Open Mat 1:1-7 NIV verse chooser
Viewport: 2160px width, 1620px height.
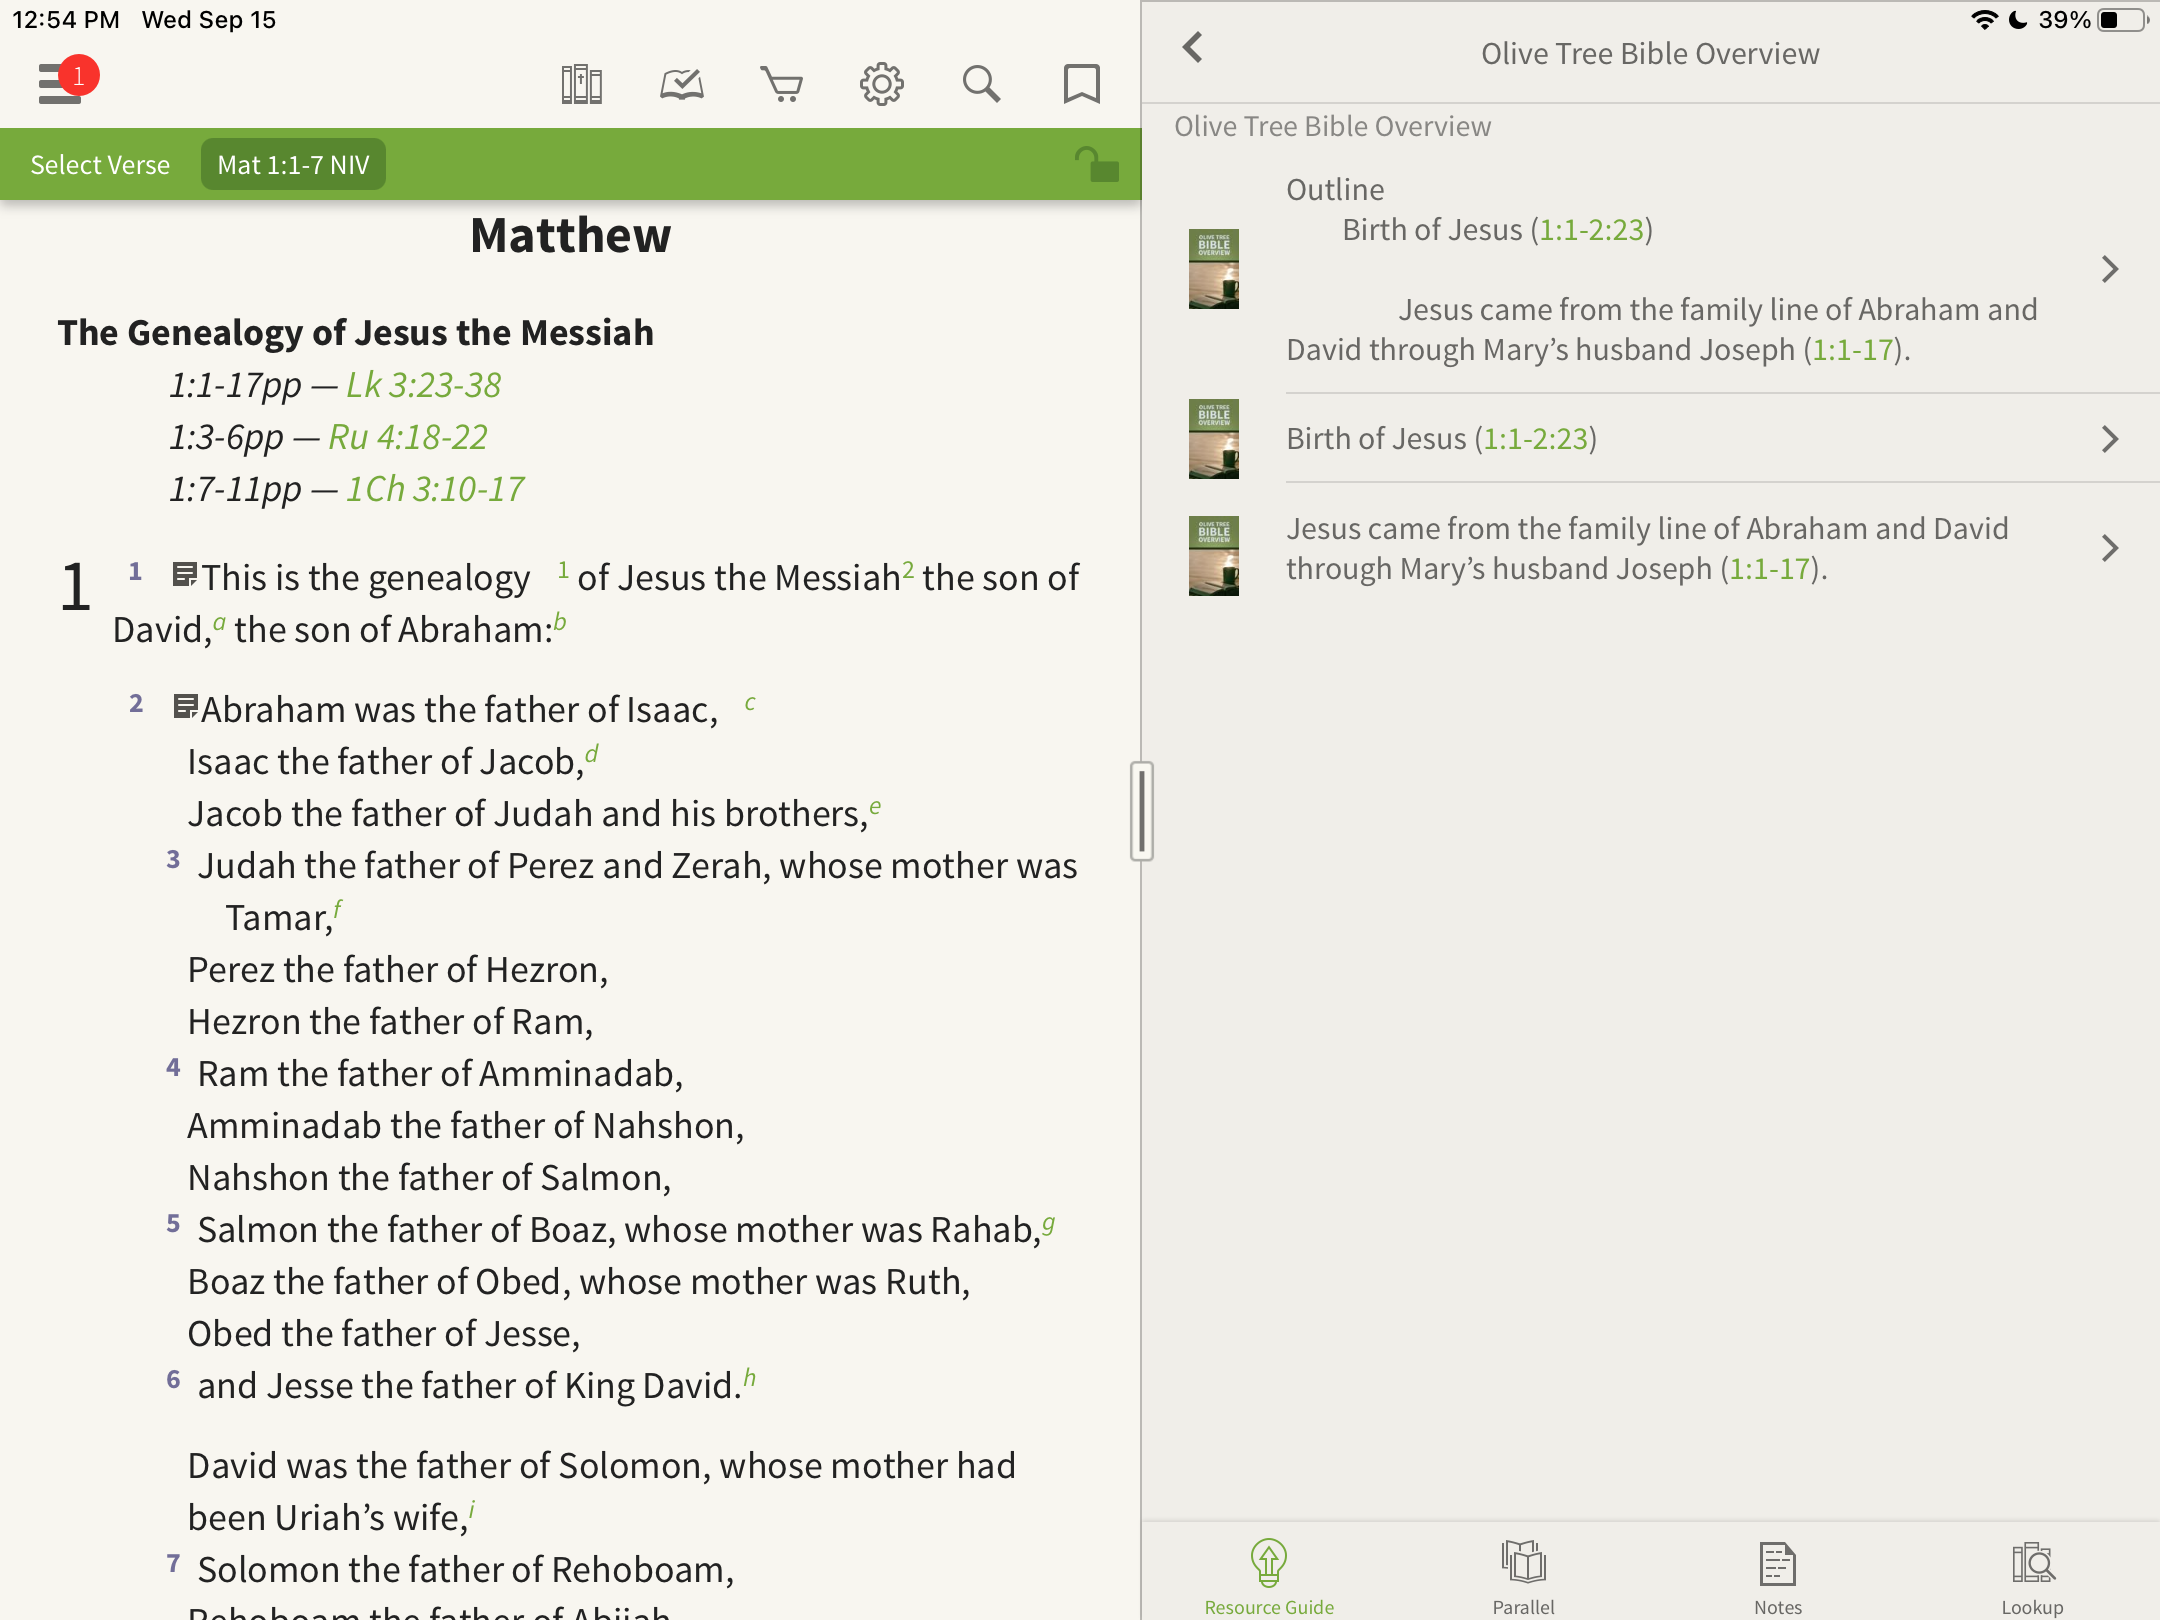click(293, 164)
